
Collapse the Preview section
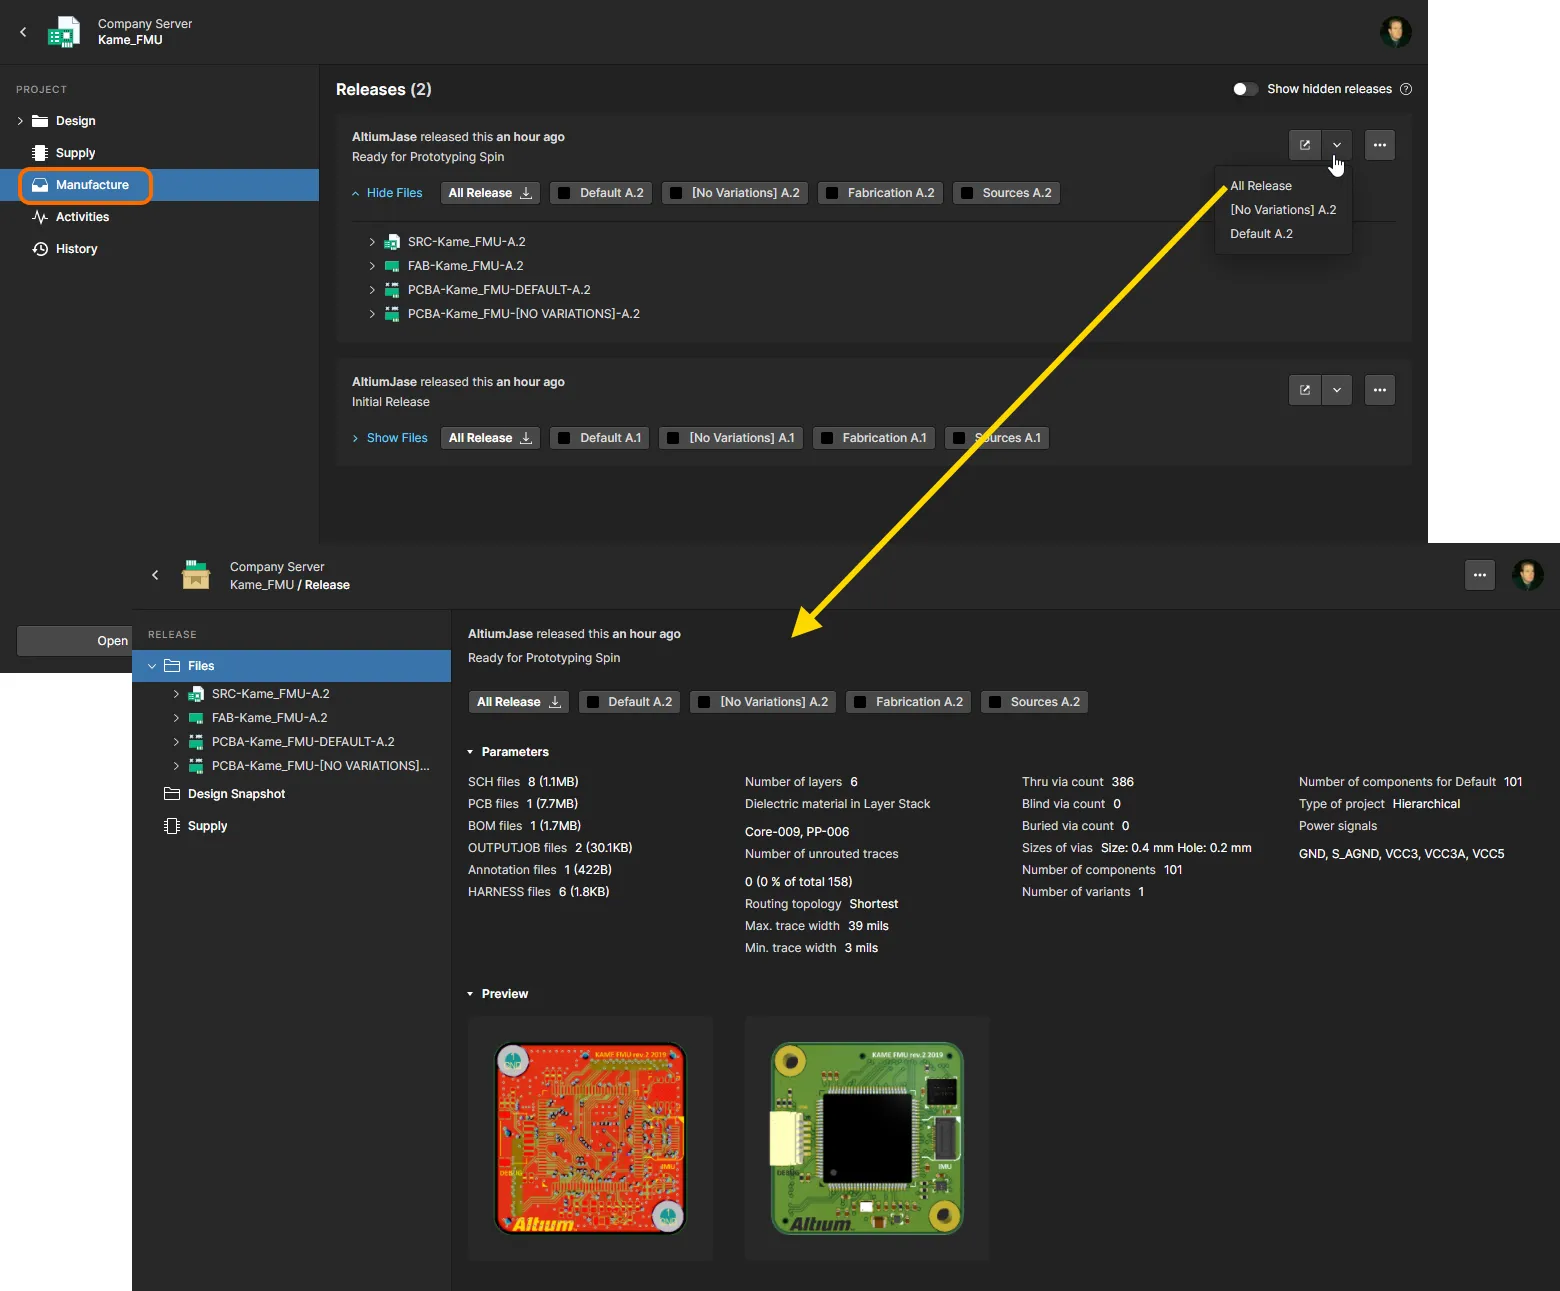pos(470,994)
